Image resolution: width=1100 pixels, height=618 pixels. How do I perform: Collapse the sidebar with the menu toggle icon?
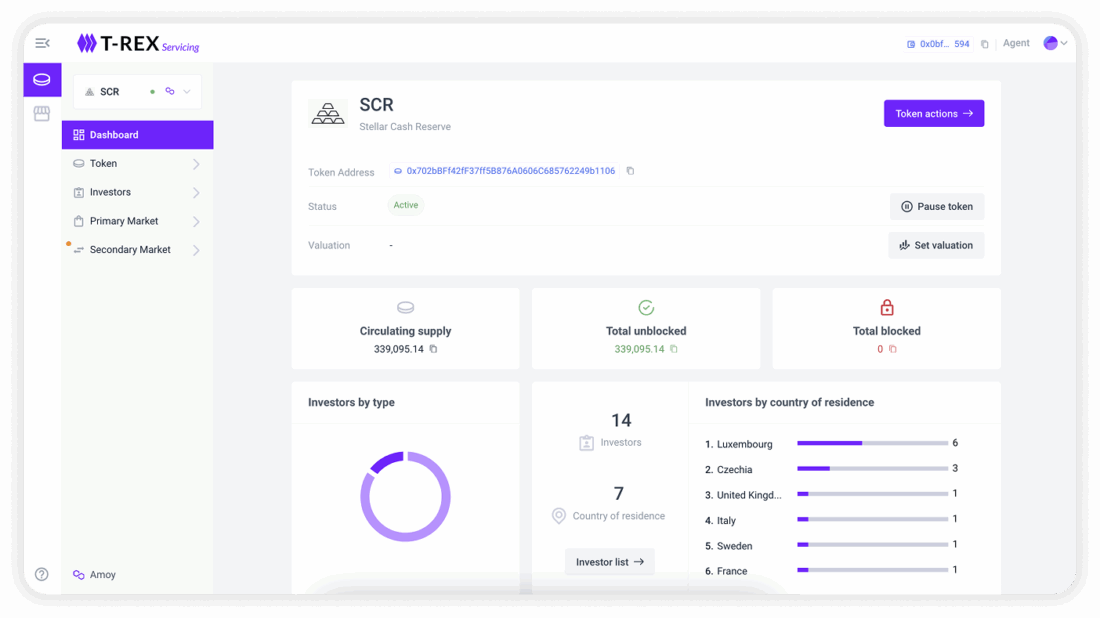point(42,43)
